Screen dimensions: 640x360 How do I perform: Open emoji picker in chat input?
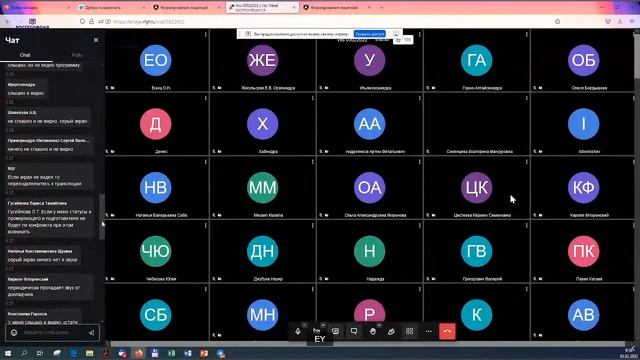14,333
